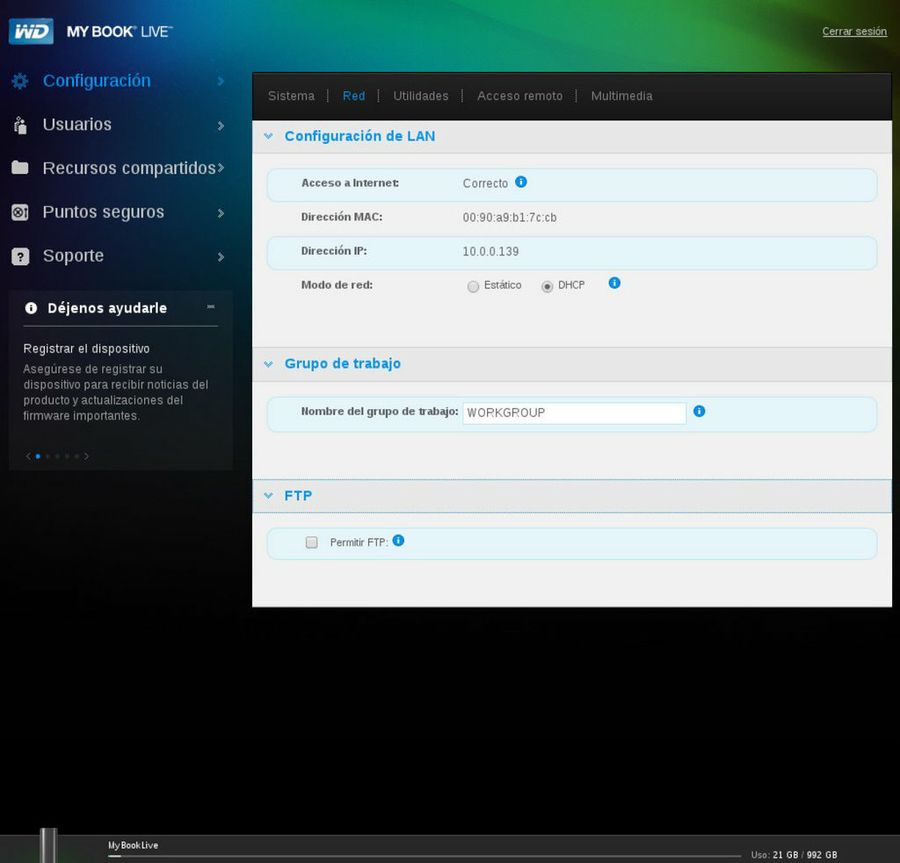Select the DHCP network mode
The image size is (900, 863).
tap(547, 286)
